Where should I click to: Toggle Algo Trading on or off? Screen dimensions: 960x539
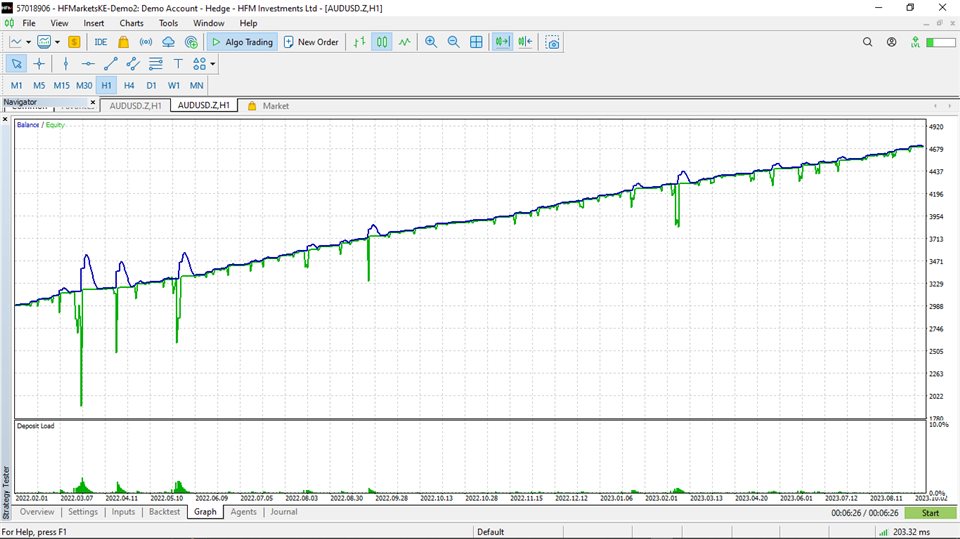coord(242,42)
